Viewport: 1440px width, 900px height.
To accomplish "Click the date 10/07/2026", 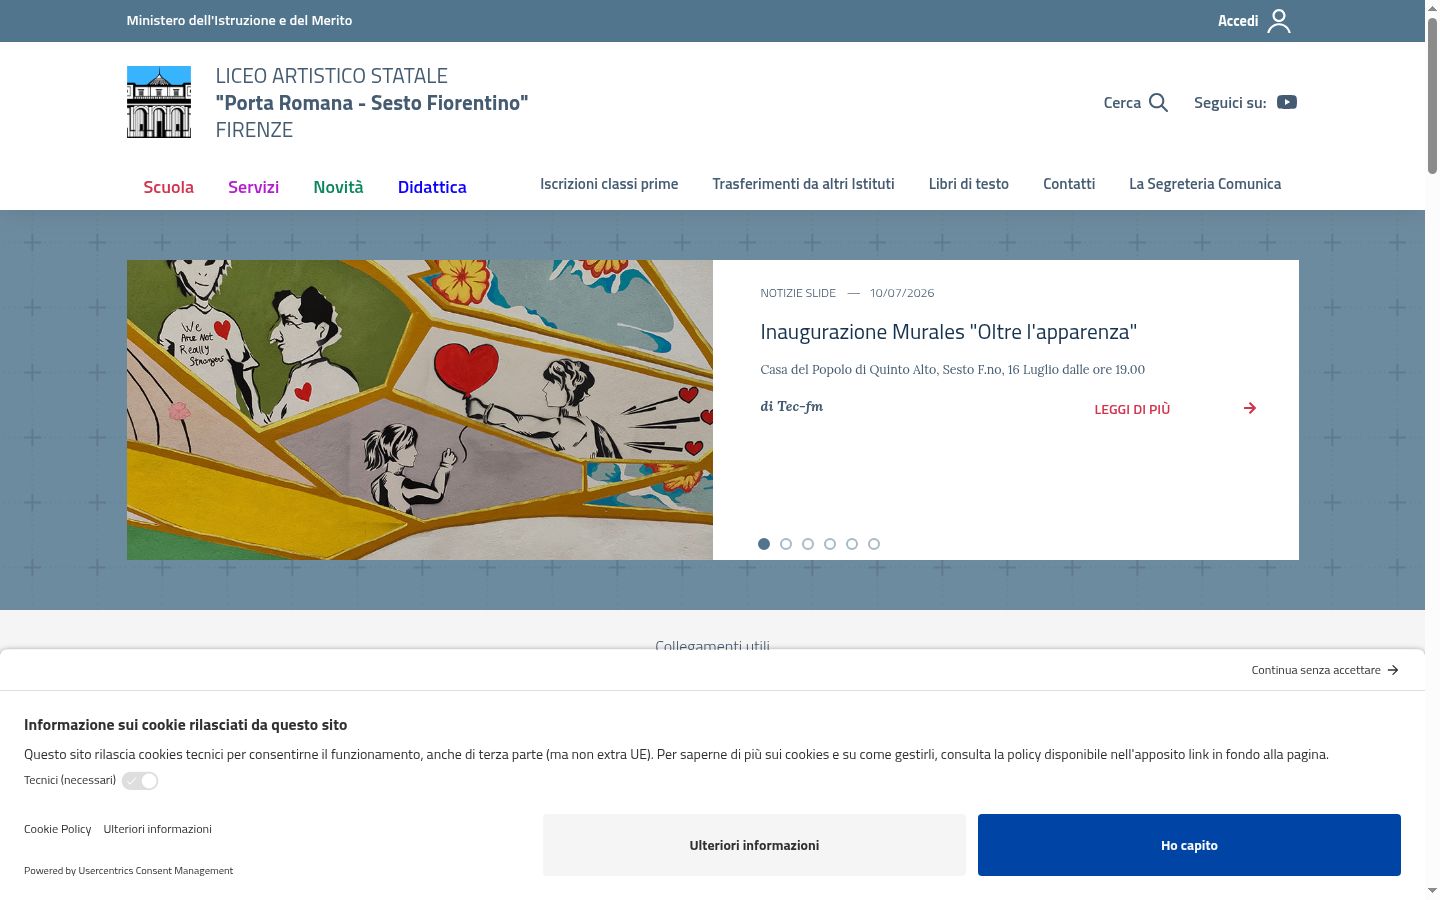I will point(902,293).
